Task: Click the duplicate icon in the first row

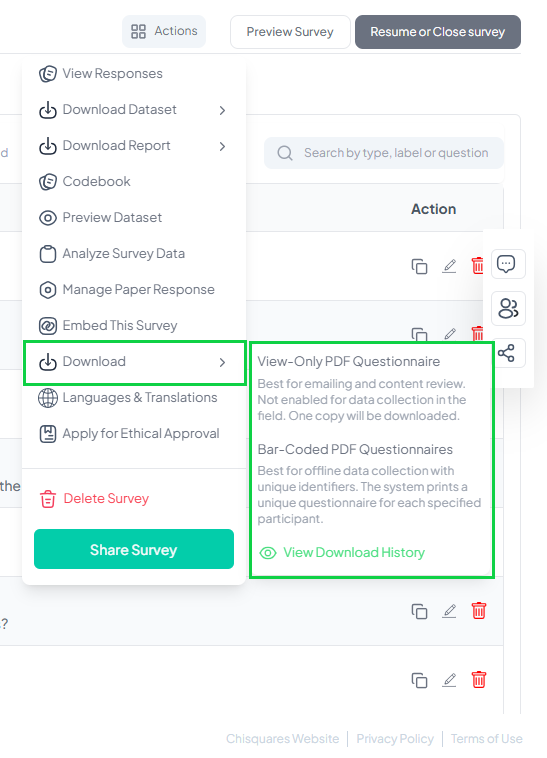Action: [x=419, y=266]
